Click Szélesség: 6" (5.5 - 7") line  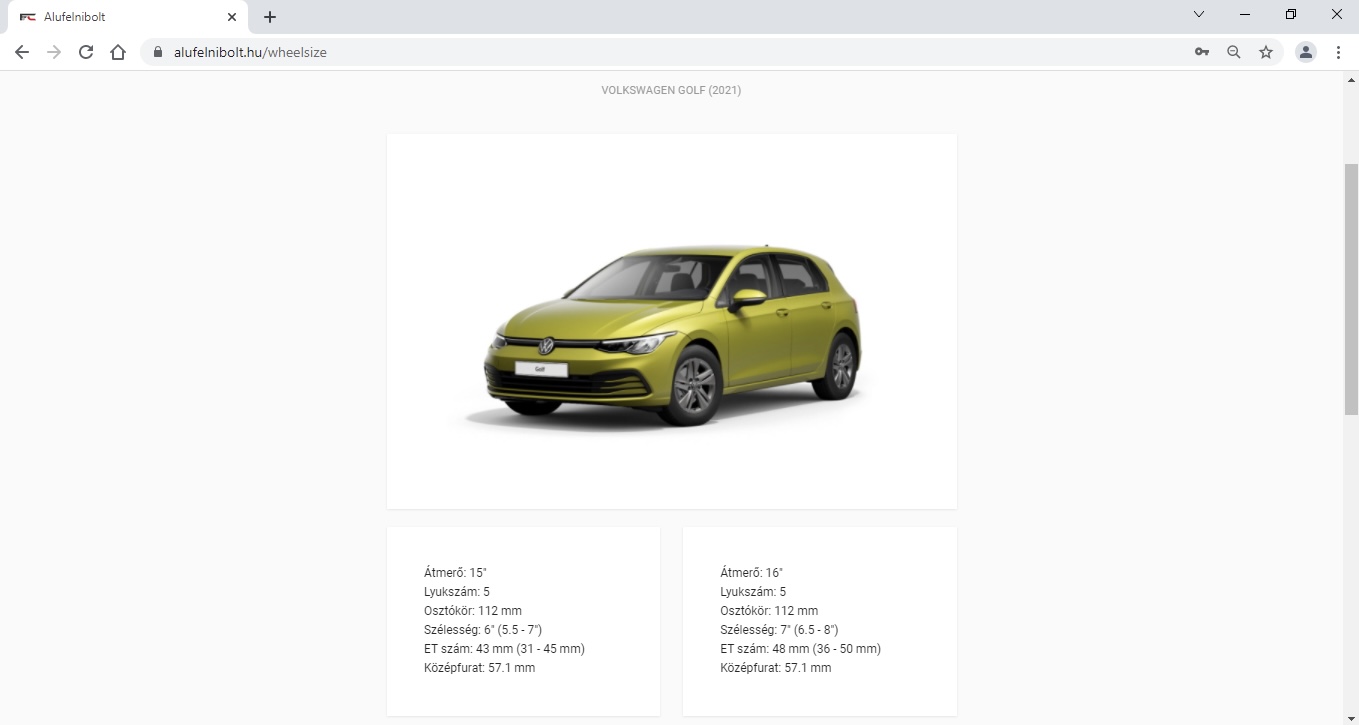click(x=483, y=630)
